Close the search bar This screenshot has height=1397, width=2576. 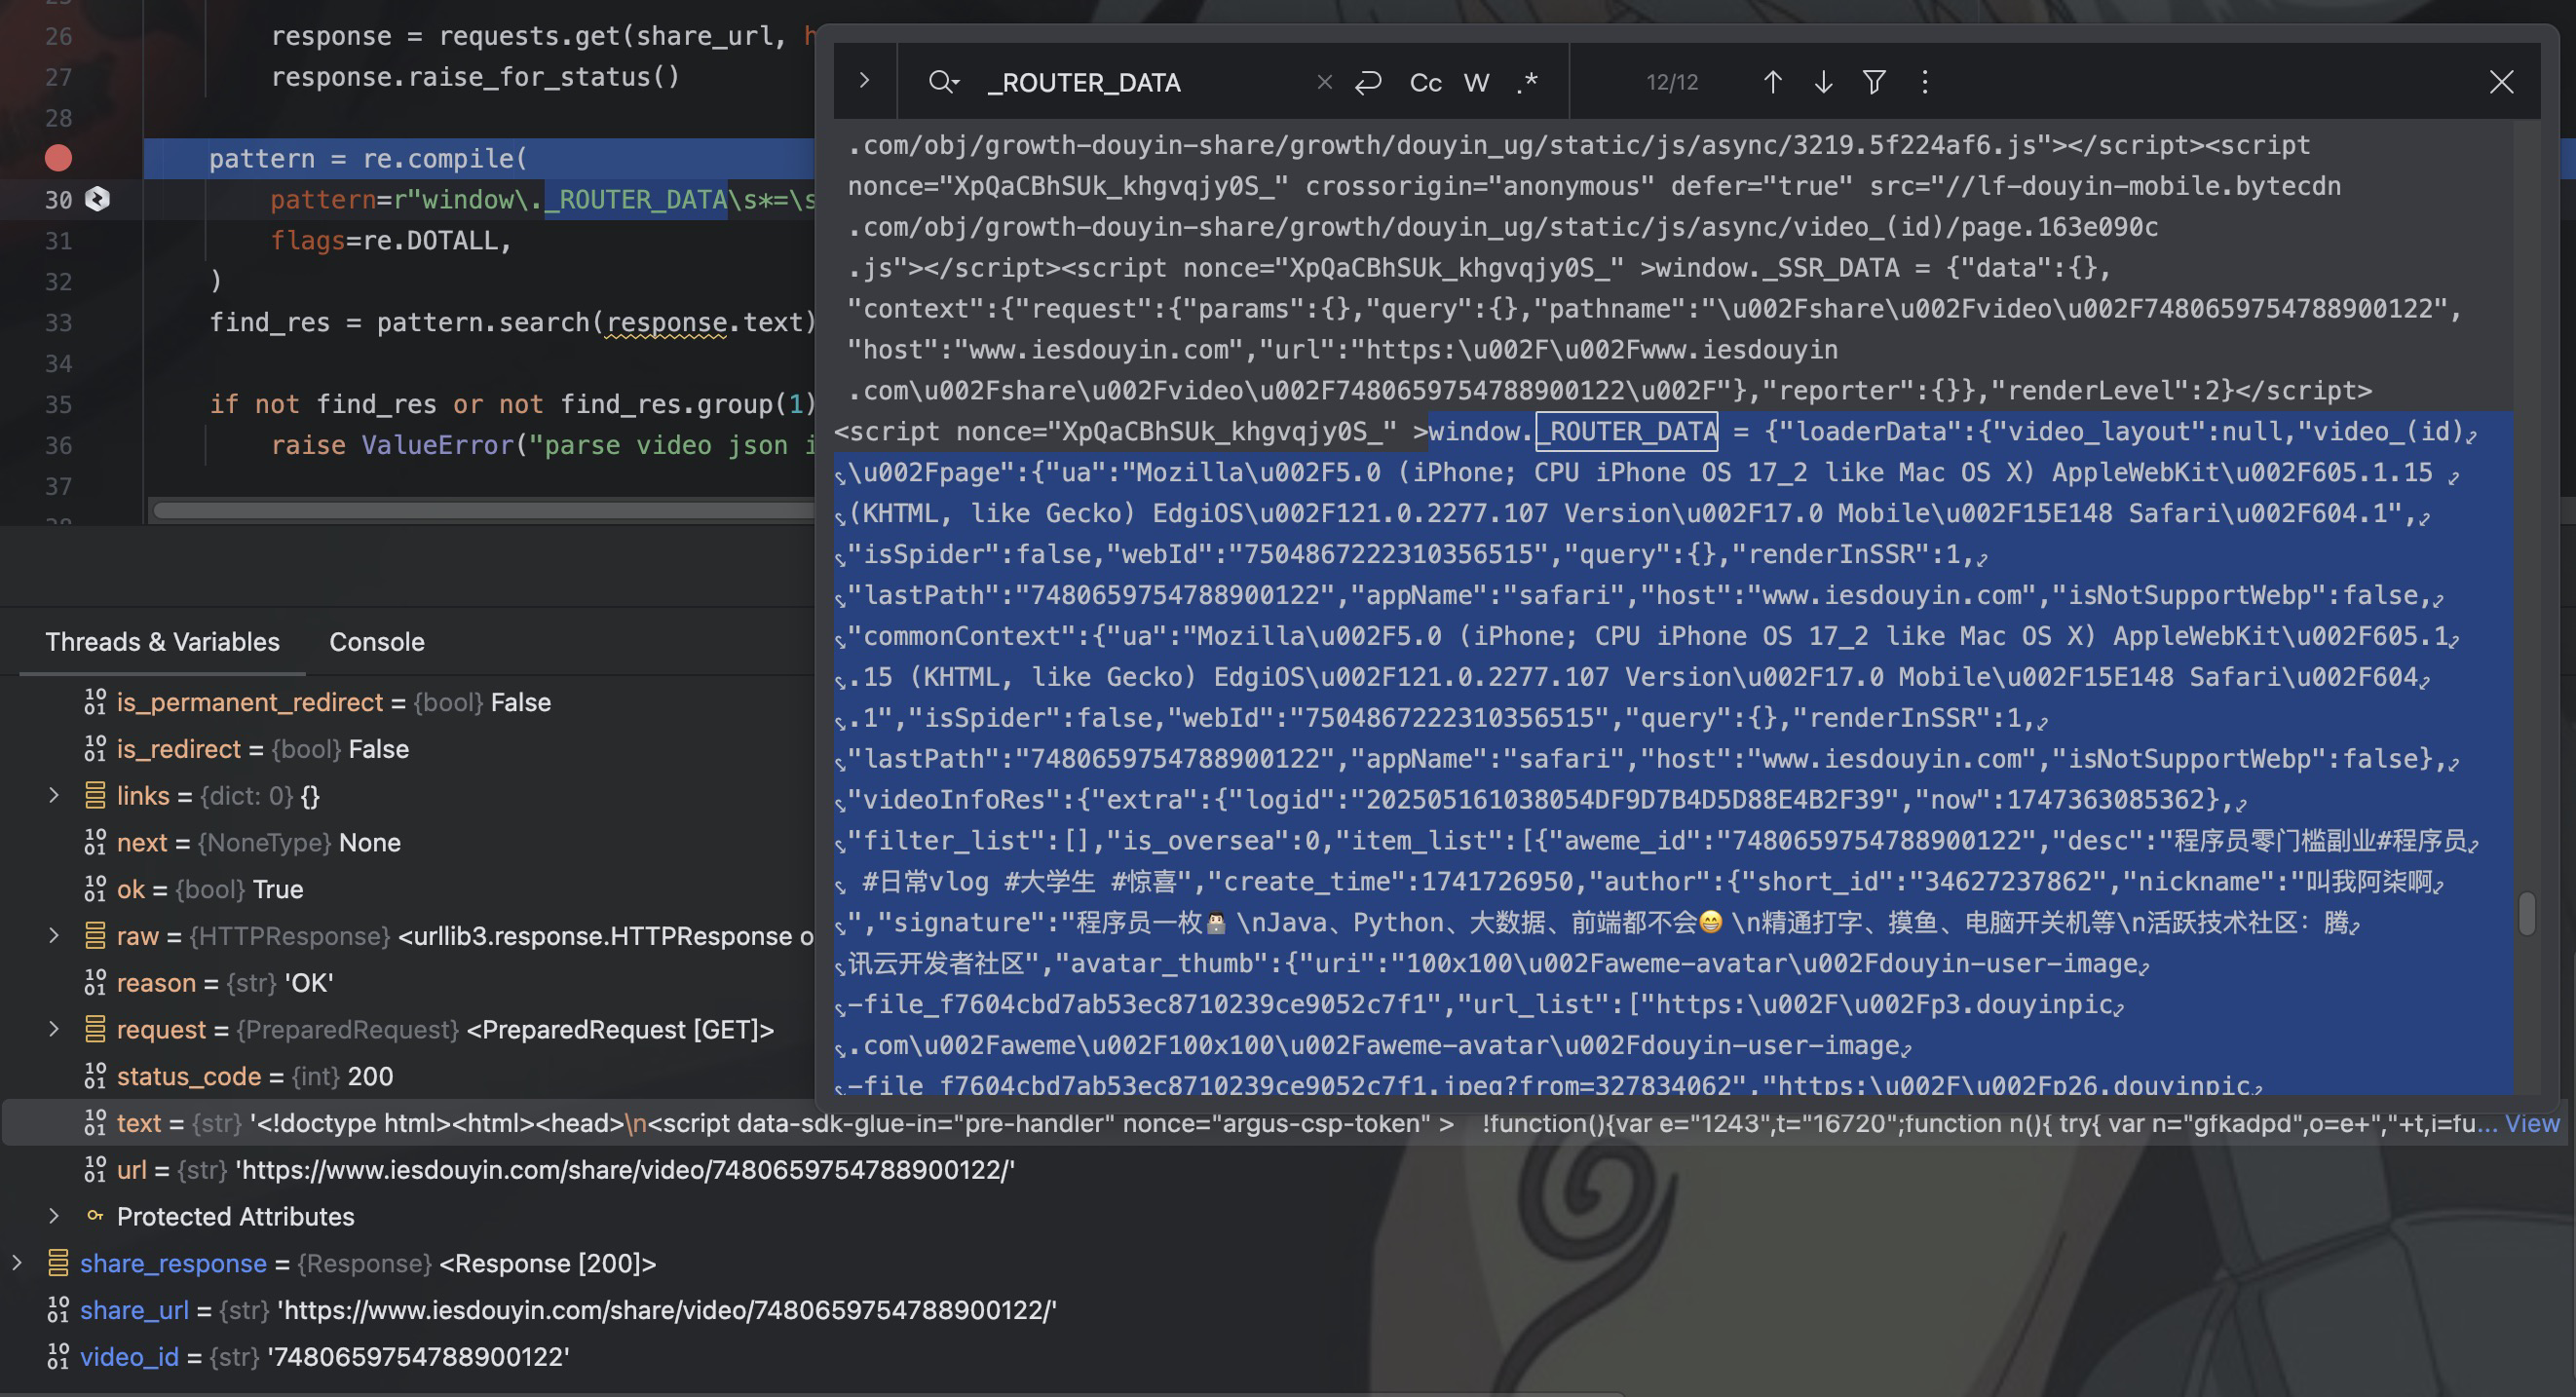pos(2501,82)
